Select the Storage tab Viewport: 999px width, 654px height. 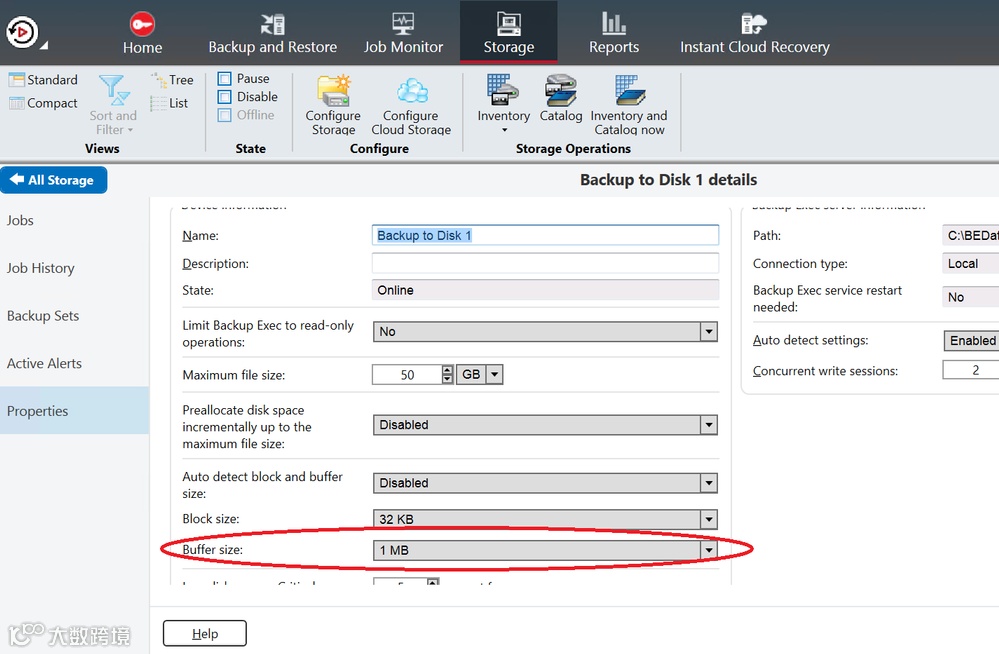(x=508, y=33)
